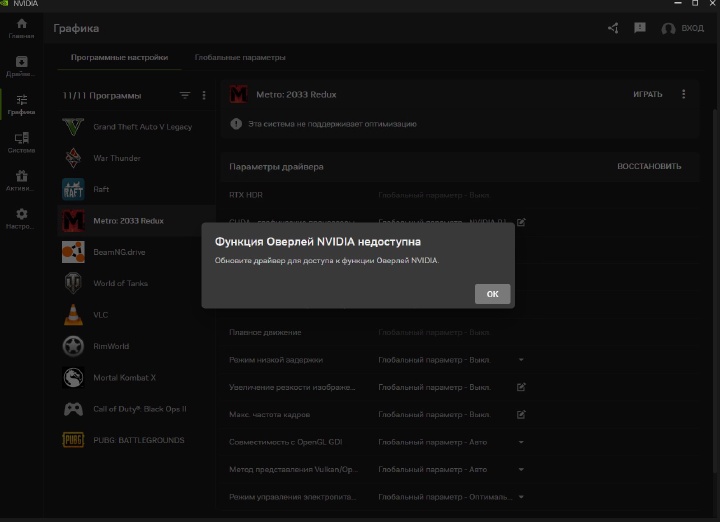Screen dimensions: 720x522
Task: Switch to Программные настройки tab
Action: (119, 57)
